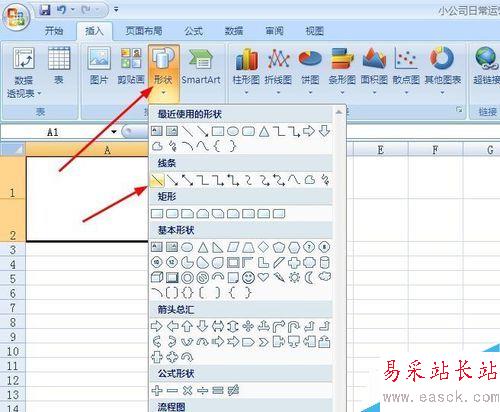Select the smiley face shape
500x412 pixels.
(248, 277)
